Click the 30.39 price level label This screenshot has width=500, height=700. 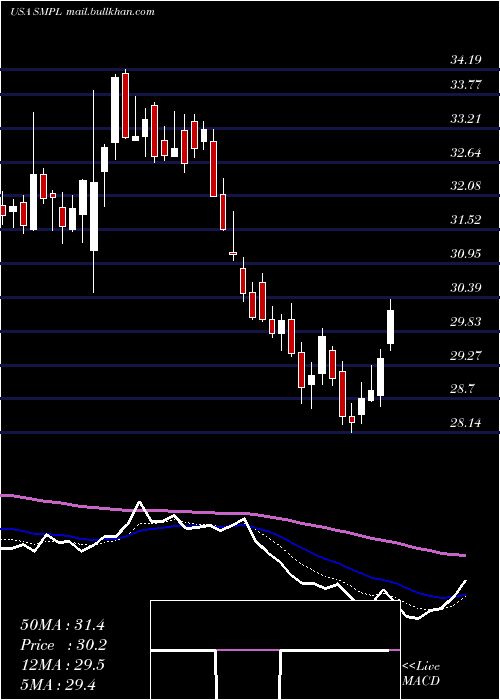click(x=466, y=288)
